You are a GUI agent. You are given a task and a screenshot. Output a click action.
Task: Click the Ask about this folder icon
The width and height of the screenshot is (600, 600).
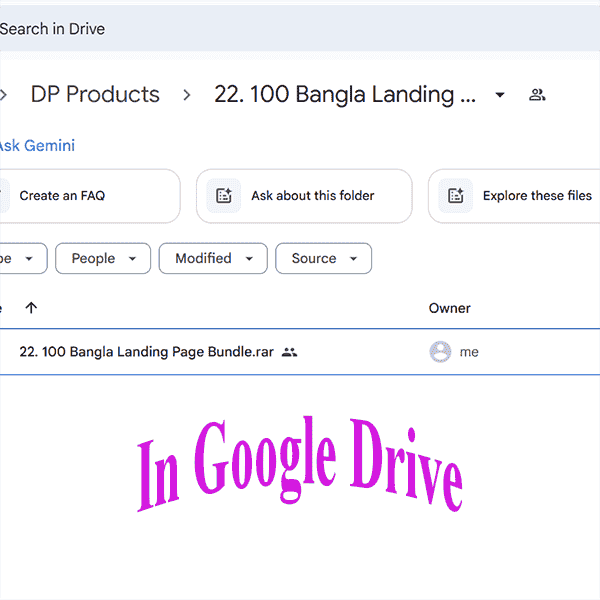[x=224, y=196]
